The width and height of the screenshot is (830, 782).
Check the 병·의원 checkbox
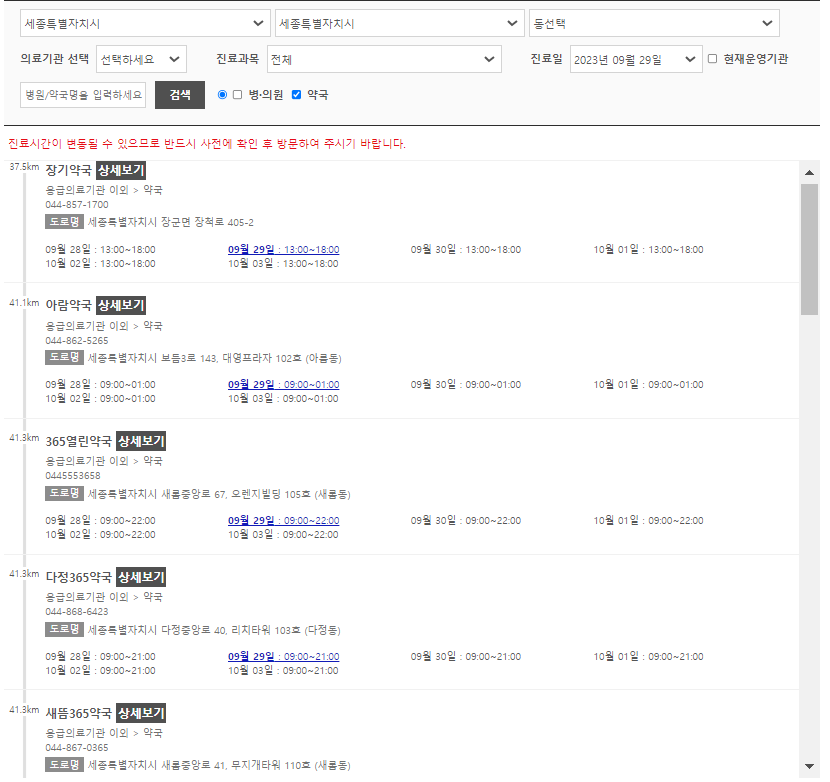[238, 95]
